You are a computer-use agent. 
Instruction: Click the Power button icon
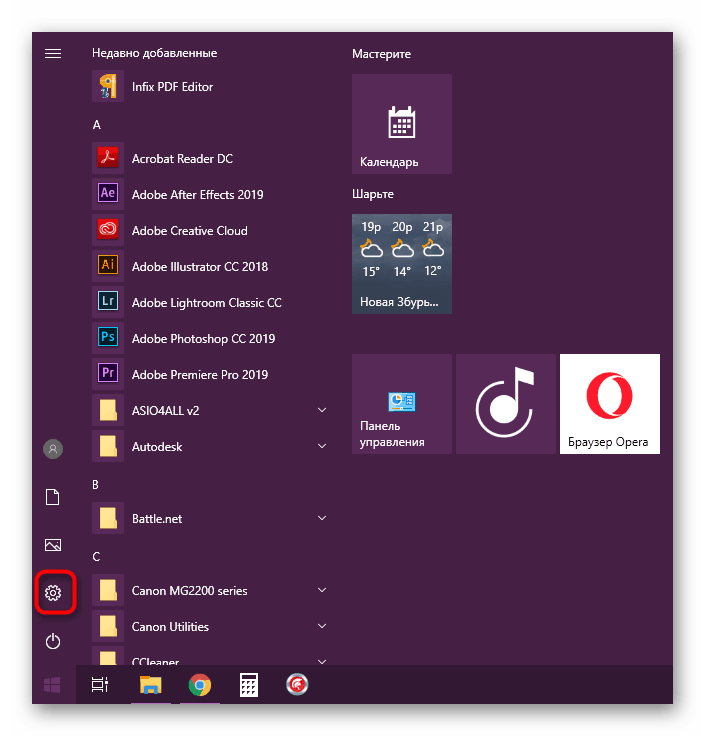coord(53,641)
